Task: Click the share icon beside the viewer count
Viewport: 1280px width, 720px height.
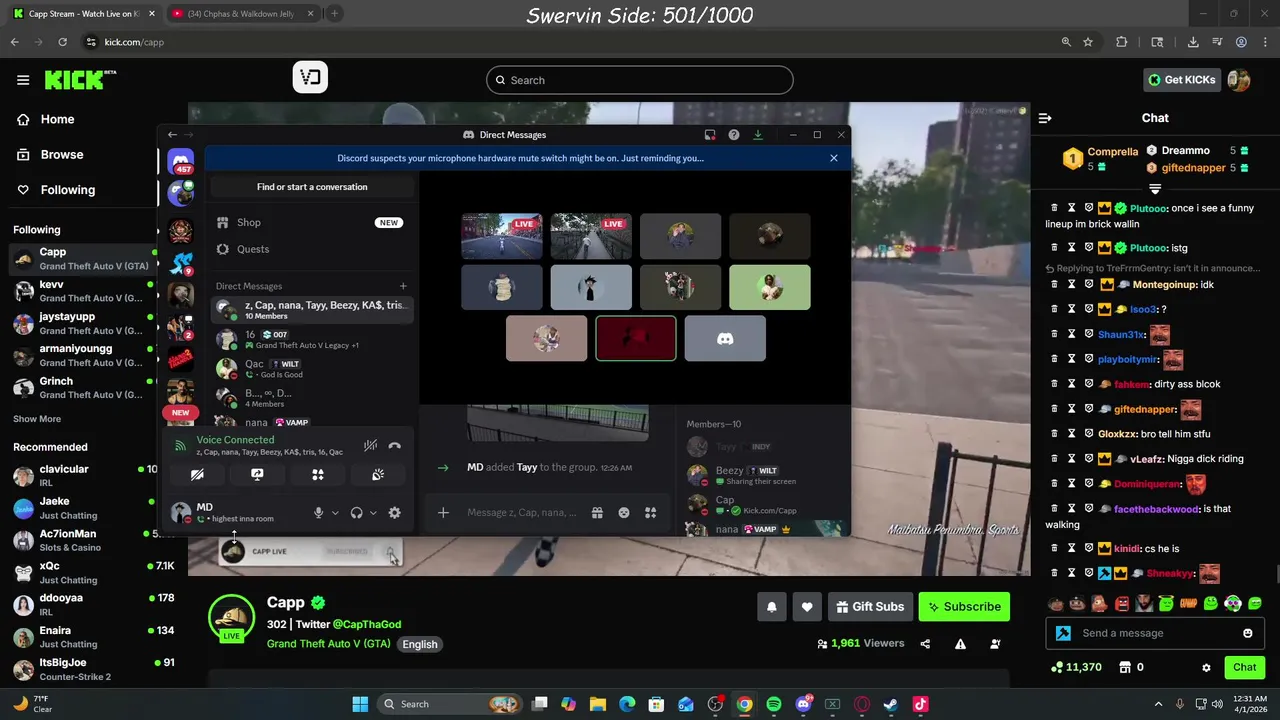Action: [926, 644]
